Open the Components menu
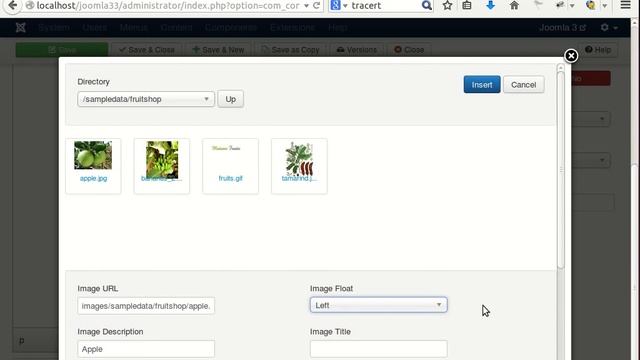The height and width of the screenshot is (360, 640). pos(231,27)
